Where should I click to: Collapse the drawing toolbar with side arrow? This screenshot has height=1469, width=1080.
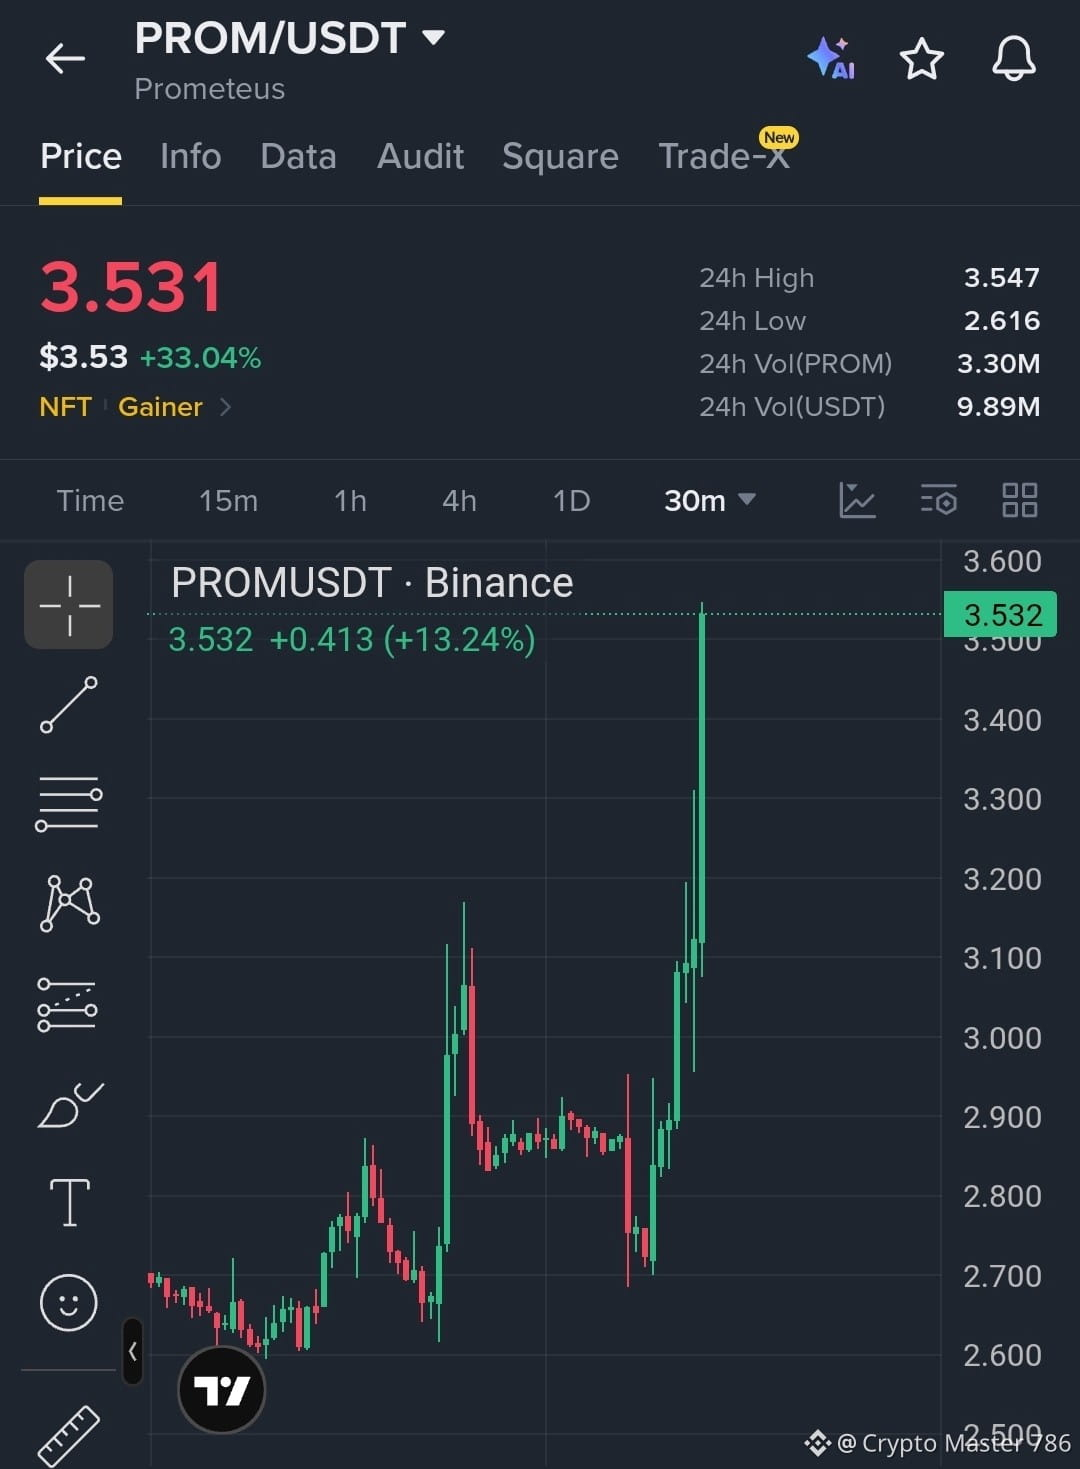[x=132, y=1352]
